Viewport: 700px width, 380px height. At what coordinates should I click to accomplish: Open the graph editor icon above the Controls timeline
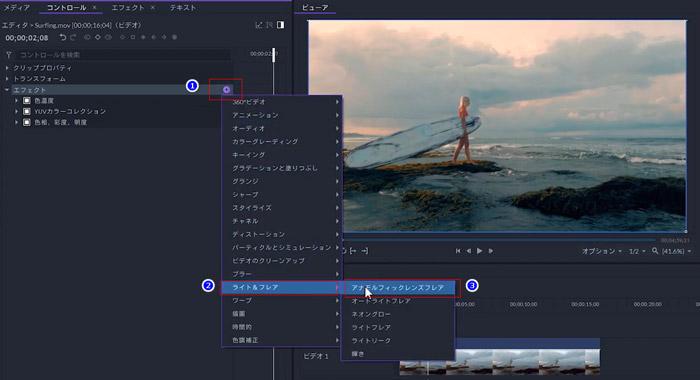[x=258, y=25]
